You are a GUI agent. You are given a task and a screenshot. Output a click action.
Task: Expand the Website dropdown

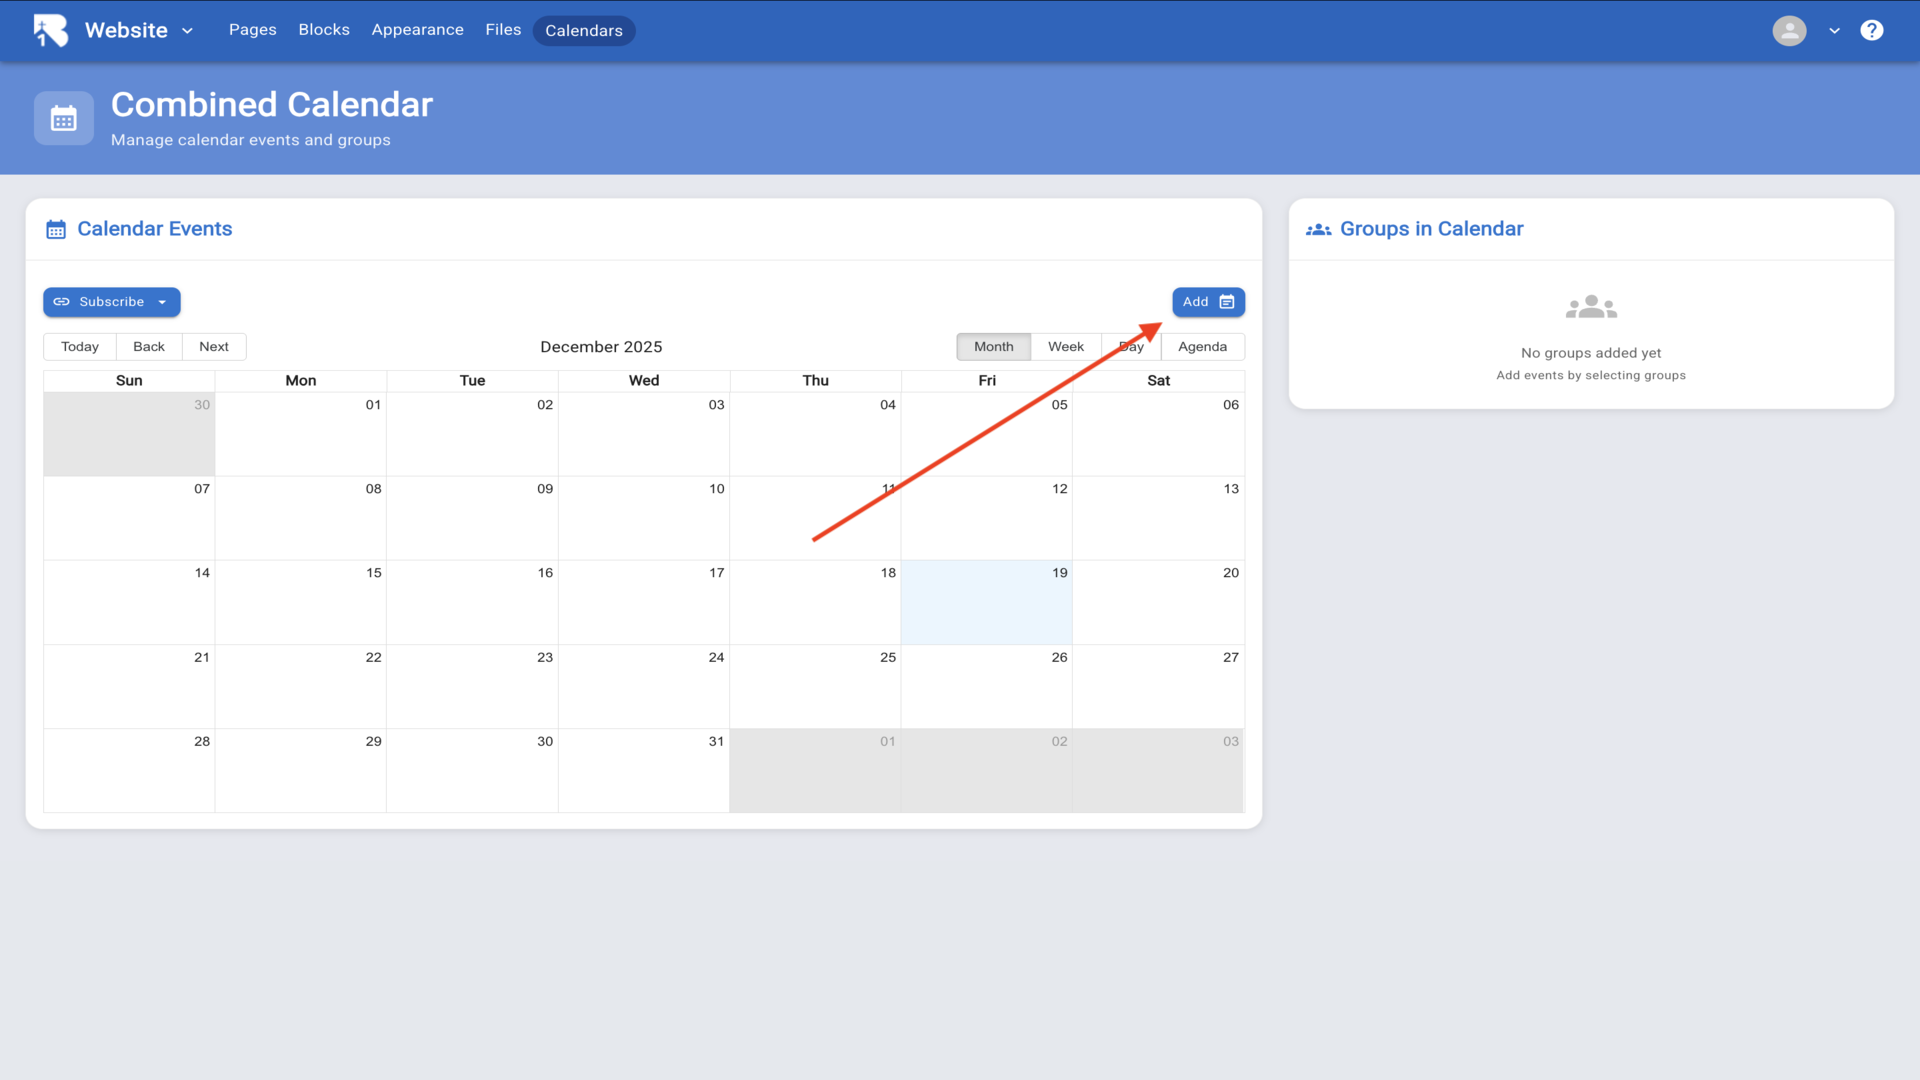(x=187, y=31)
